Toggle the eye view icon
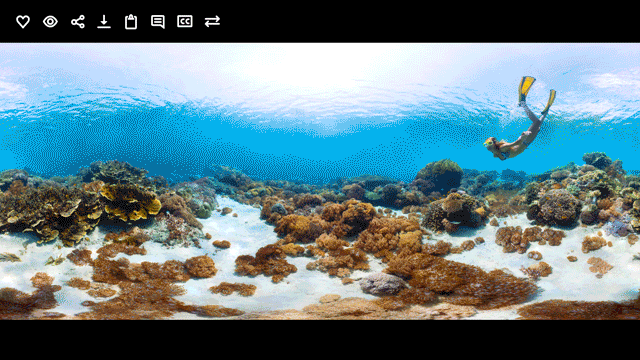 50,22
